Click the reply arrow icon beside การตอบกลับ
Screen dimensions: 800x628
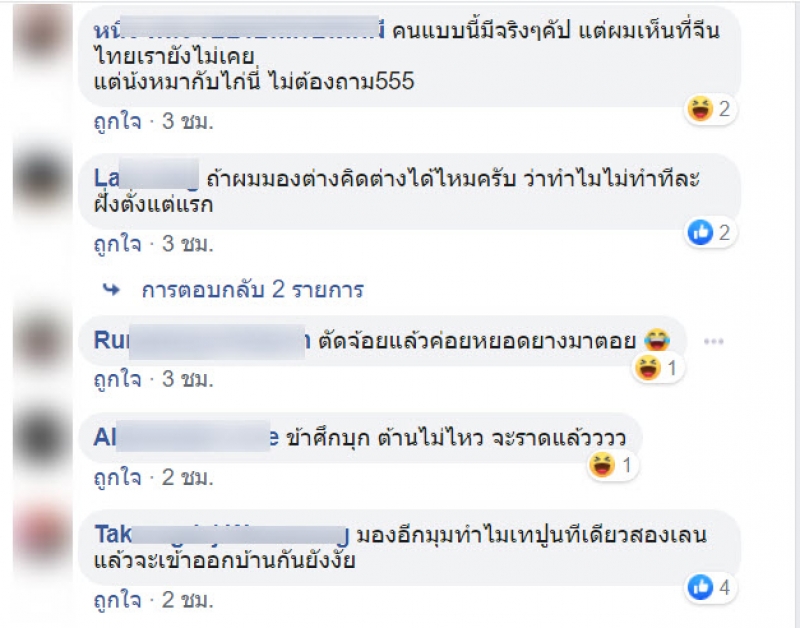point(111,290)
